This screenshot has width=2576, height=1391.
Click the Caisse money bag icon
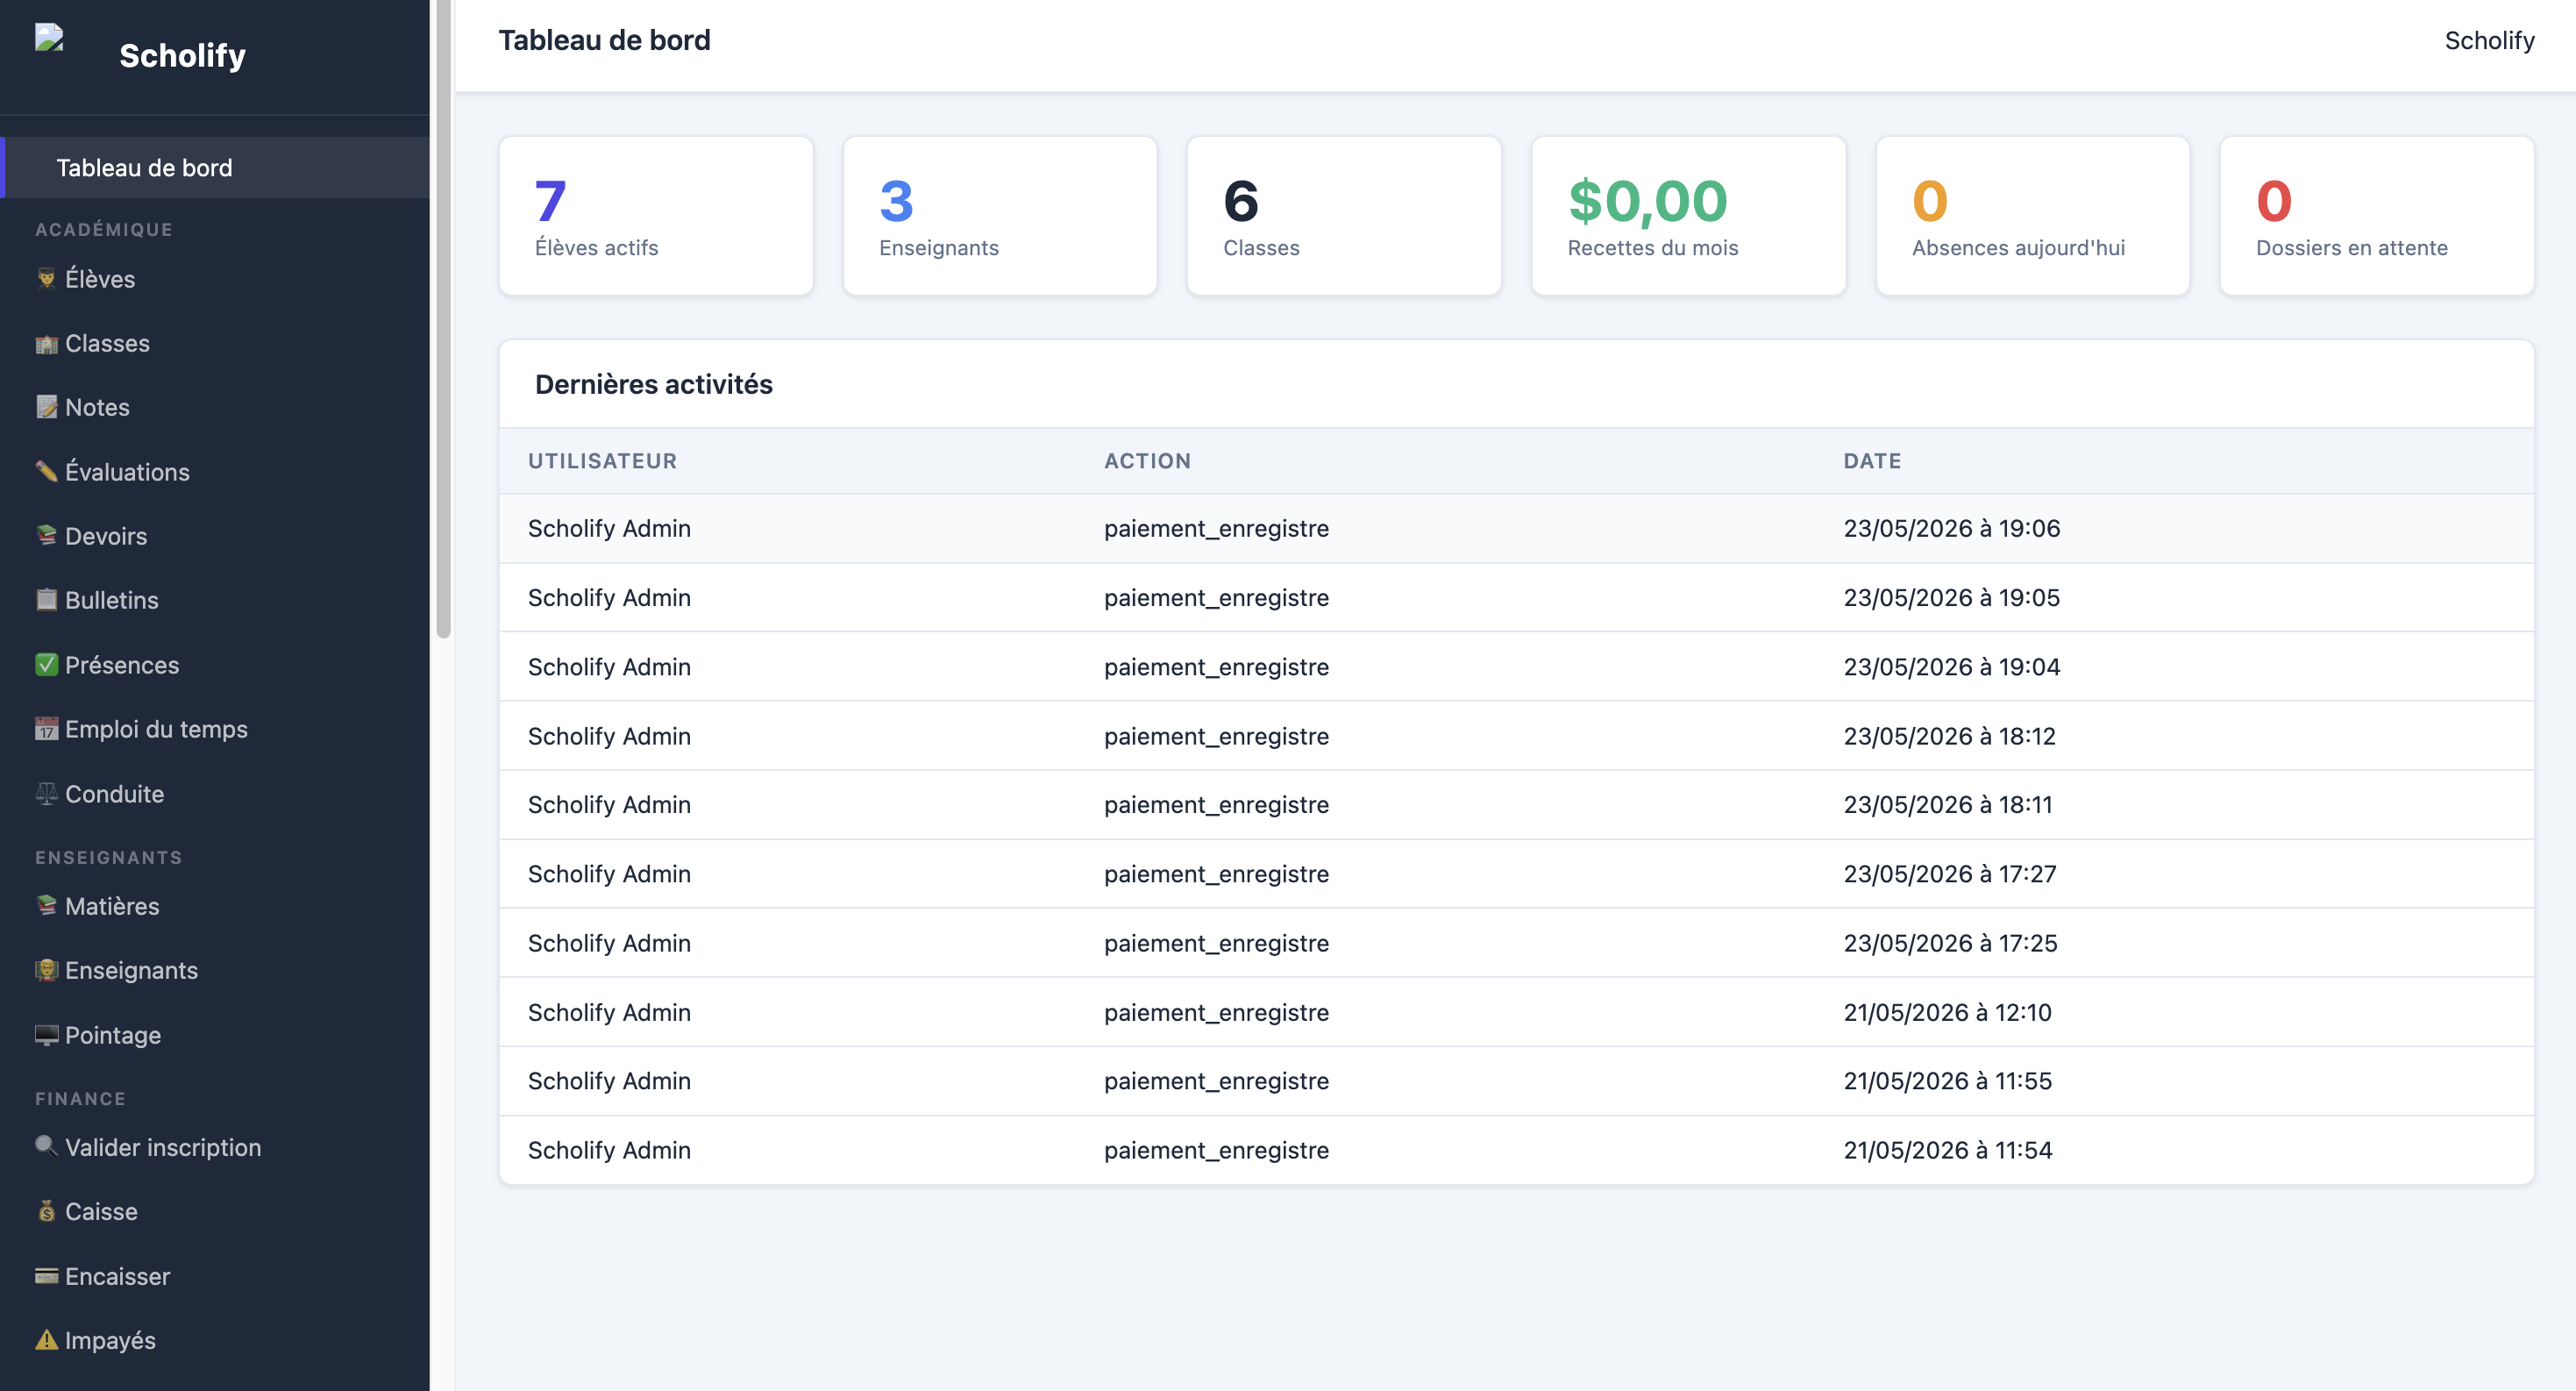46,1211
